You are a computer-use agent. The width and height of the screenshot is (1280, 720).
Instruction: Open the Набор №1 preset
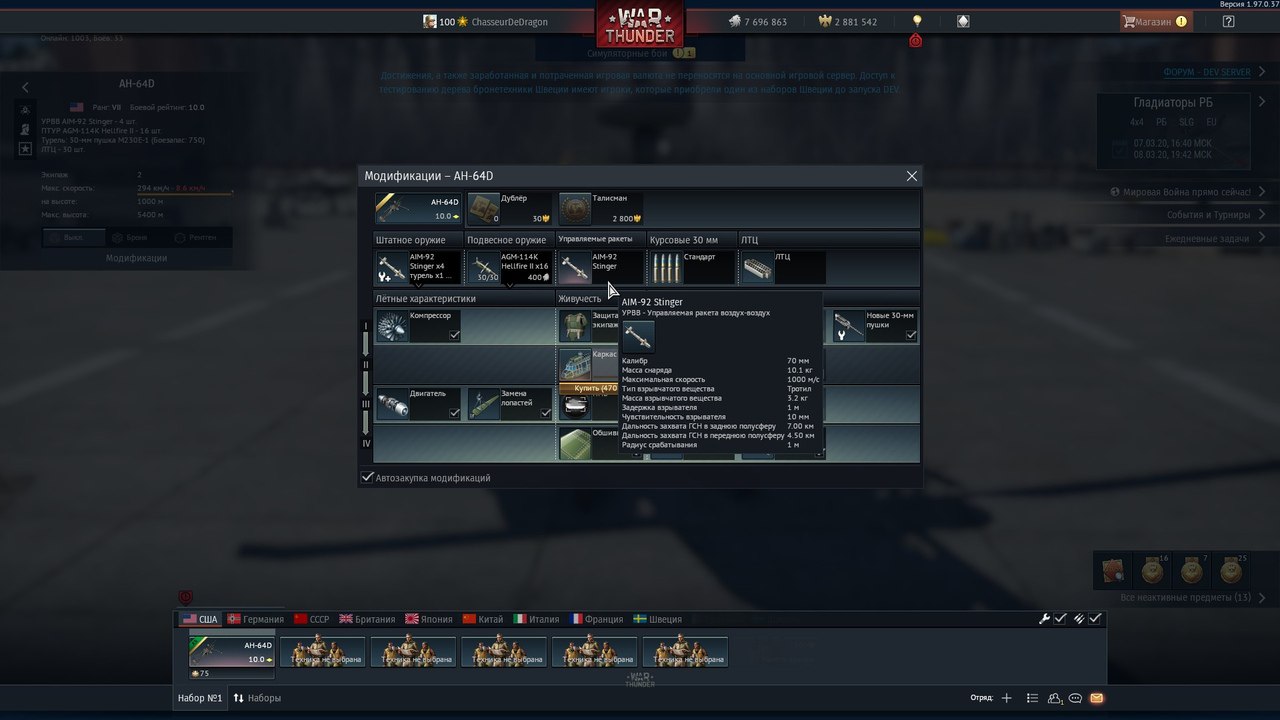point(200,698)
